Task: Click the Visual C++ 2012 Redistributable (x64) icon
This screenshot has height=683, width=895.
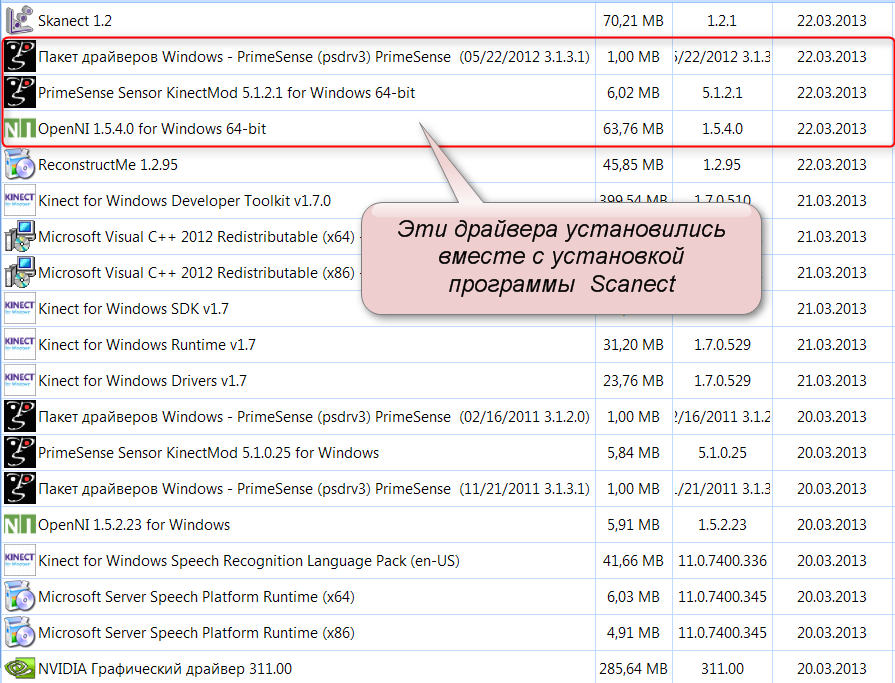Action: tap(19, 236)
